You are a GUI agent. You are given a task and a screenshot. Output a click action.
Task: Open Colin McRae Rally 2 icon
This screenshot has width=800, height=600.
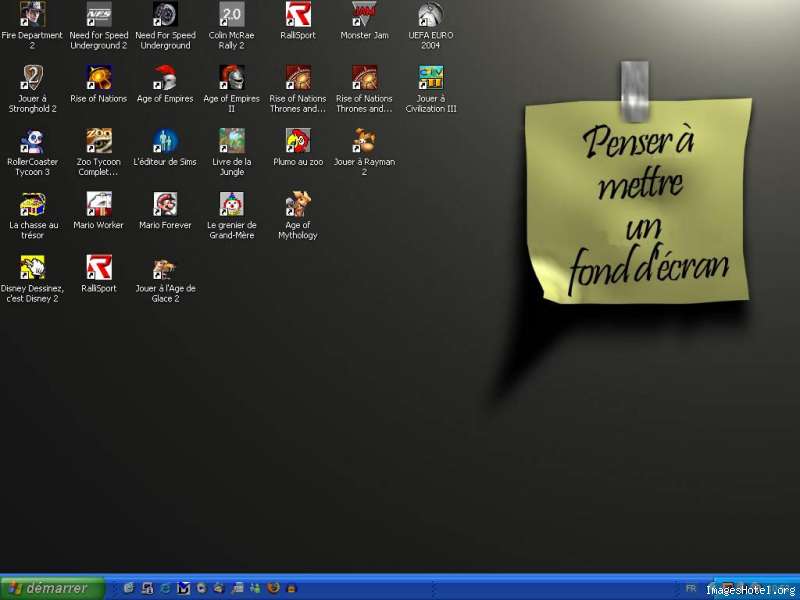pyautogui.click(x=231, y=15)
